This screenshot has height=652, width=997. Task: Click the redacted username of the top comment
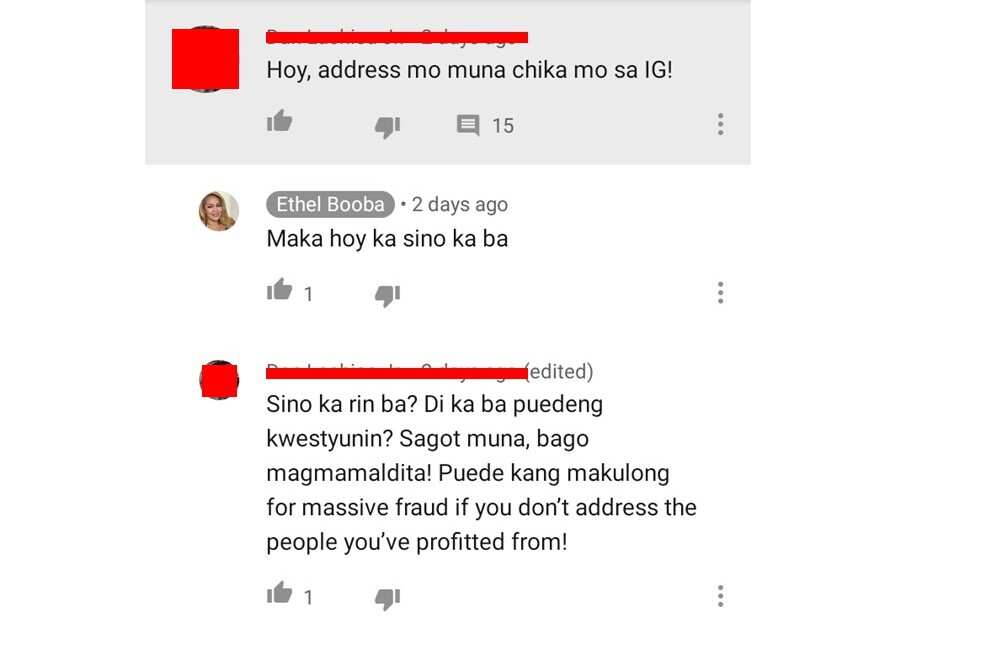click(x=397, y=38)
